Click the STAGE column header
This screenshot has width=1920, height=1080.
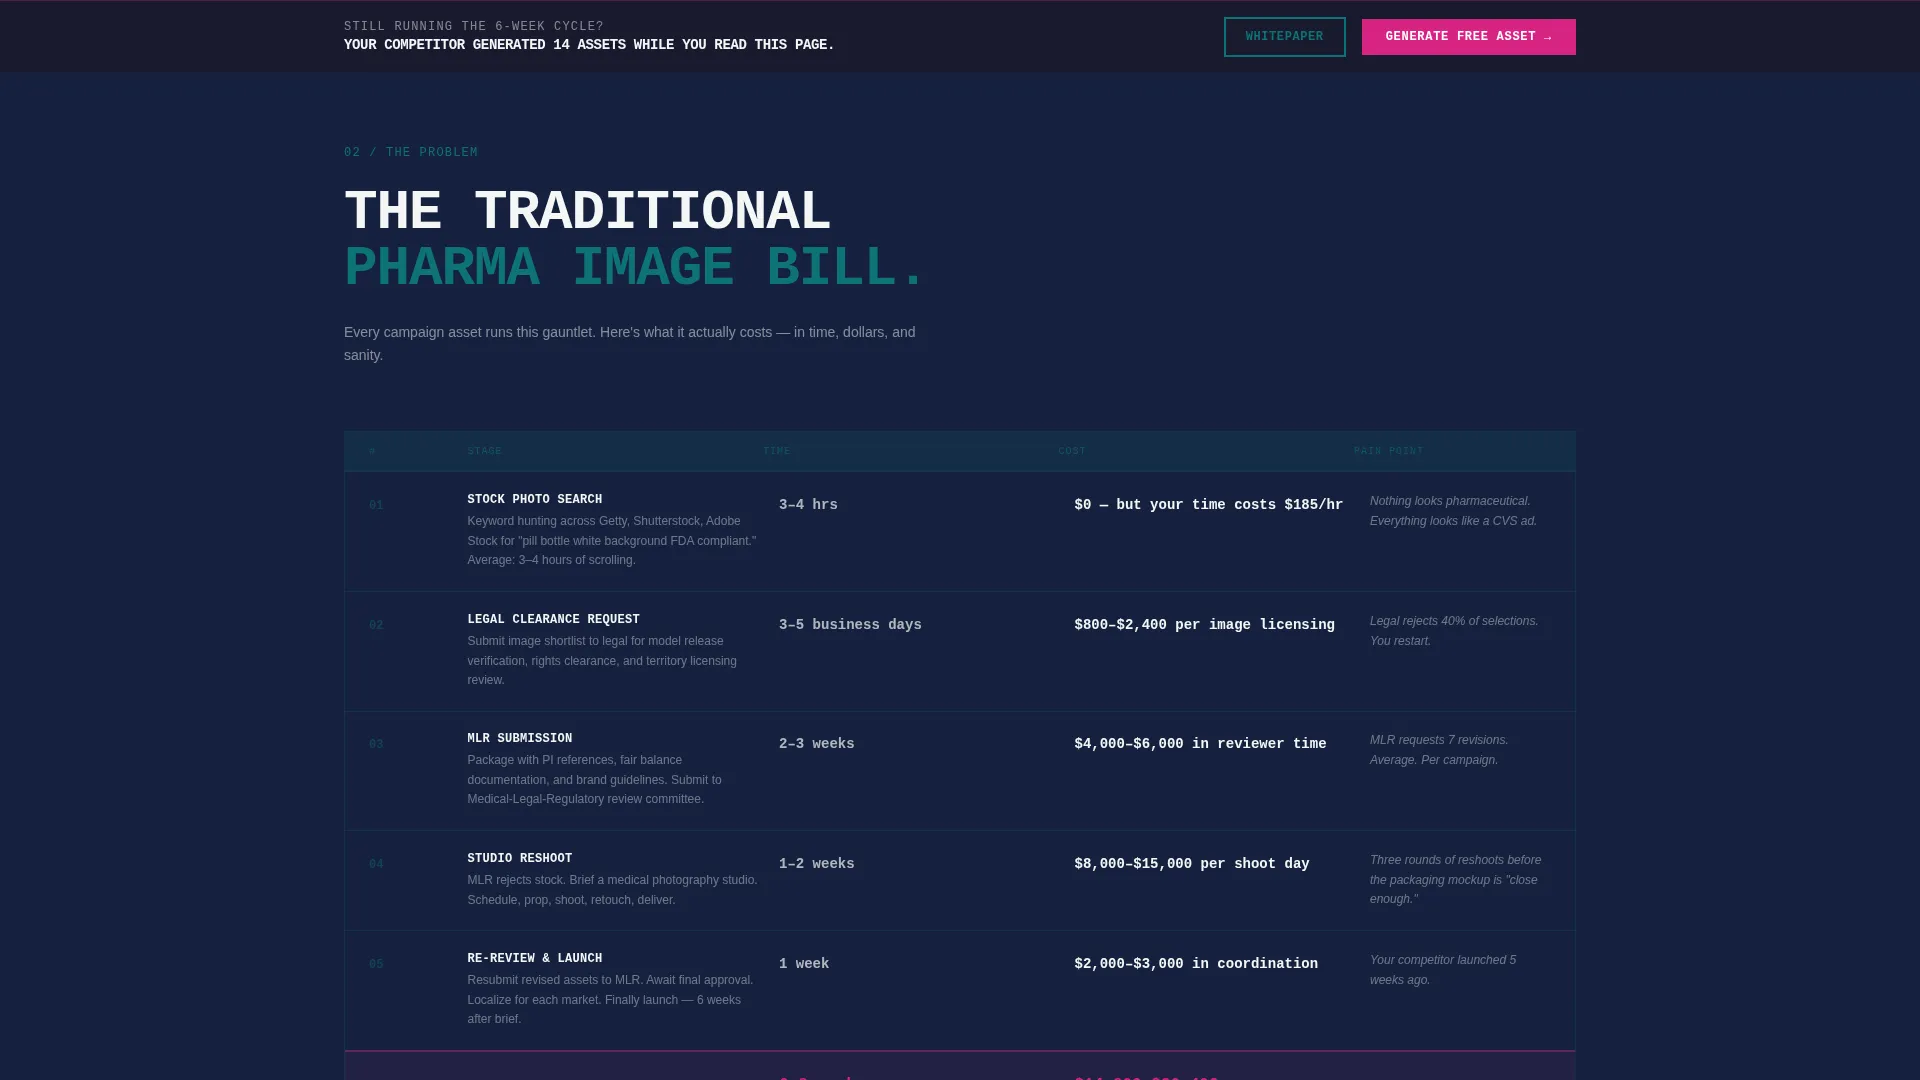(485, 452)
